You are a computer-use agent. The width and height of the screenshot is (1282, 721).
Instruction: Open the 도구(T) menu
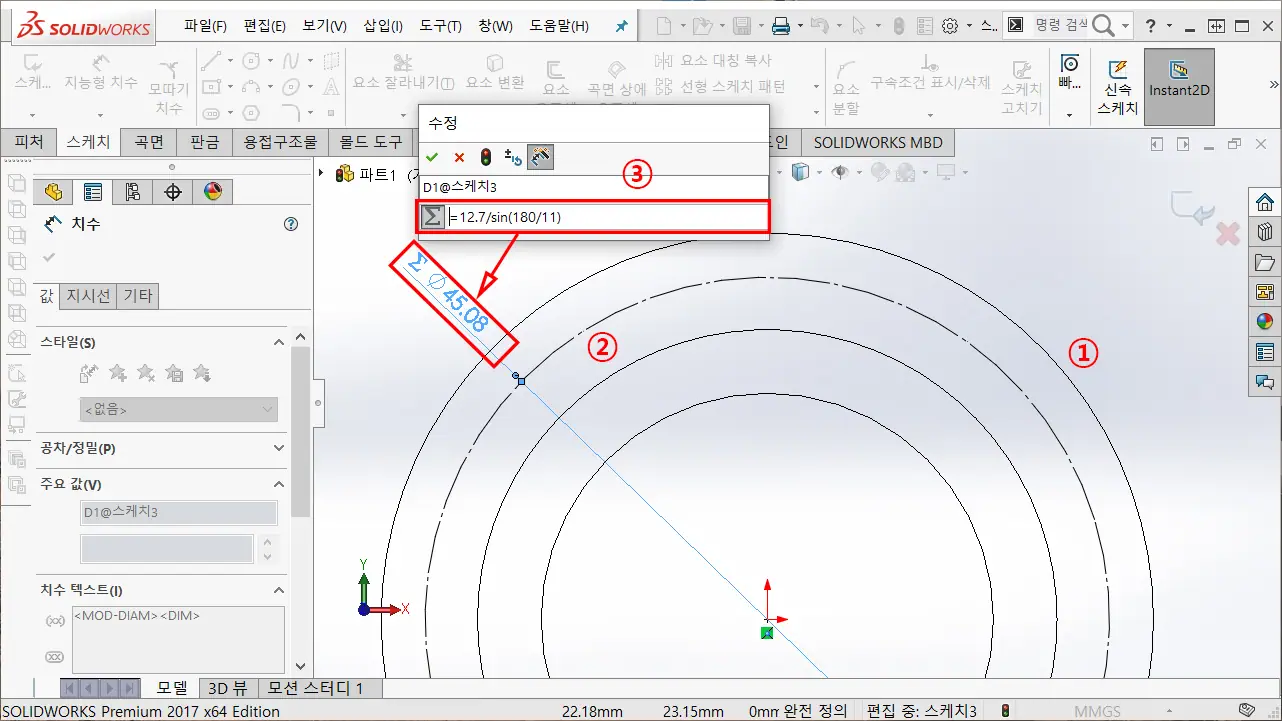click(440, 26)
